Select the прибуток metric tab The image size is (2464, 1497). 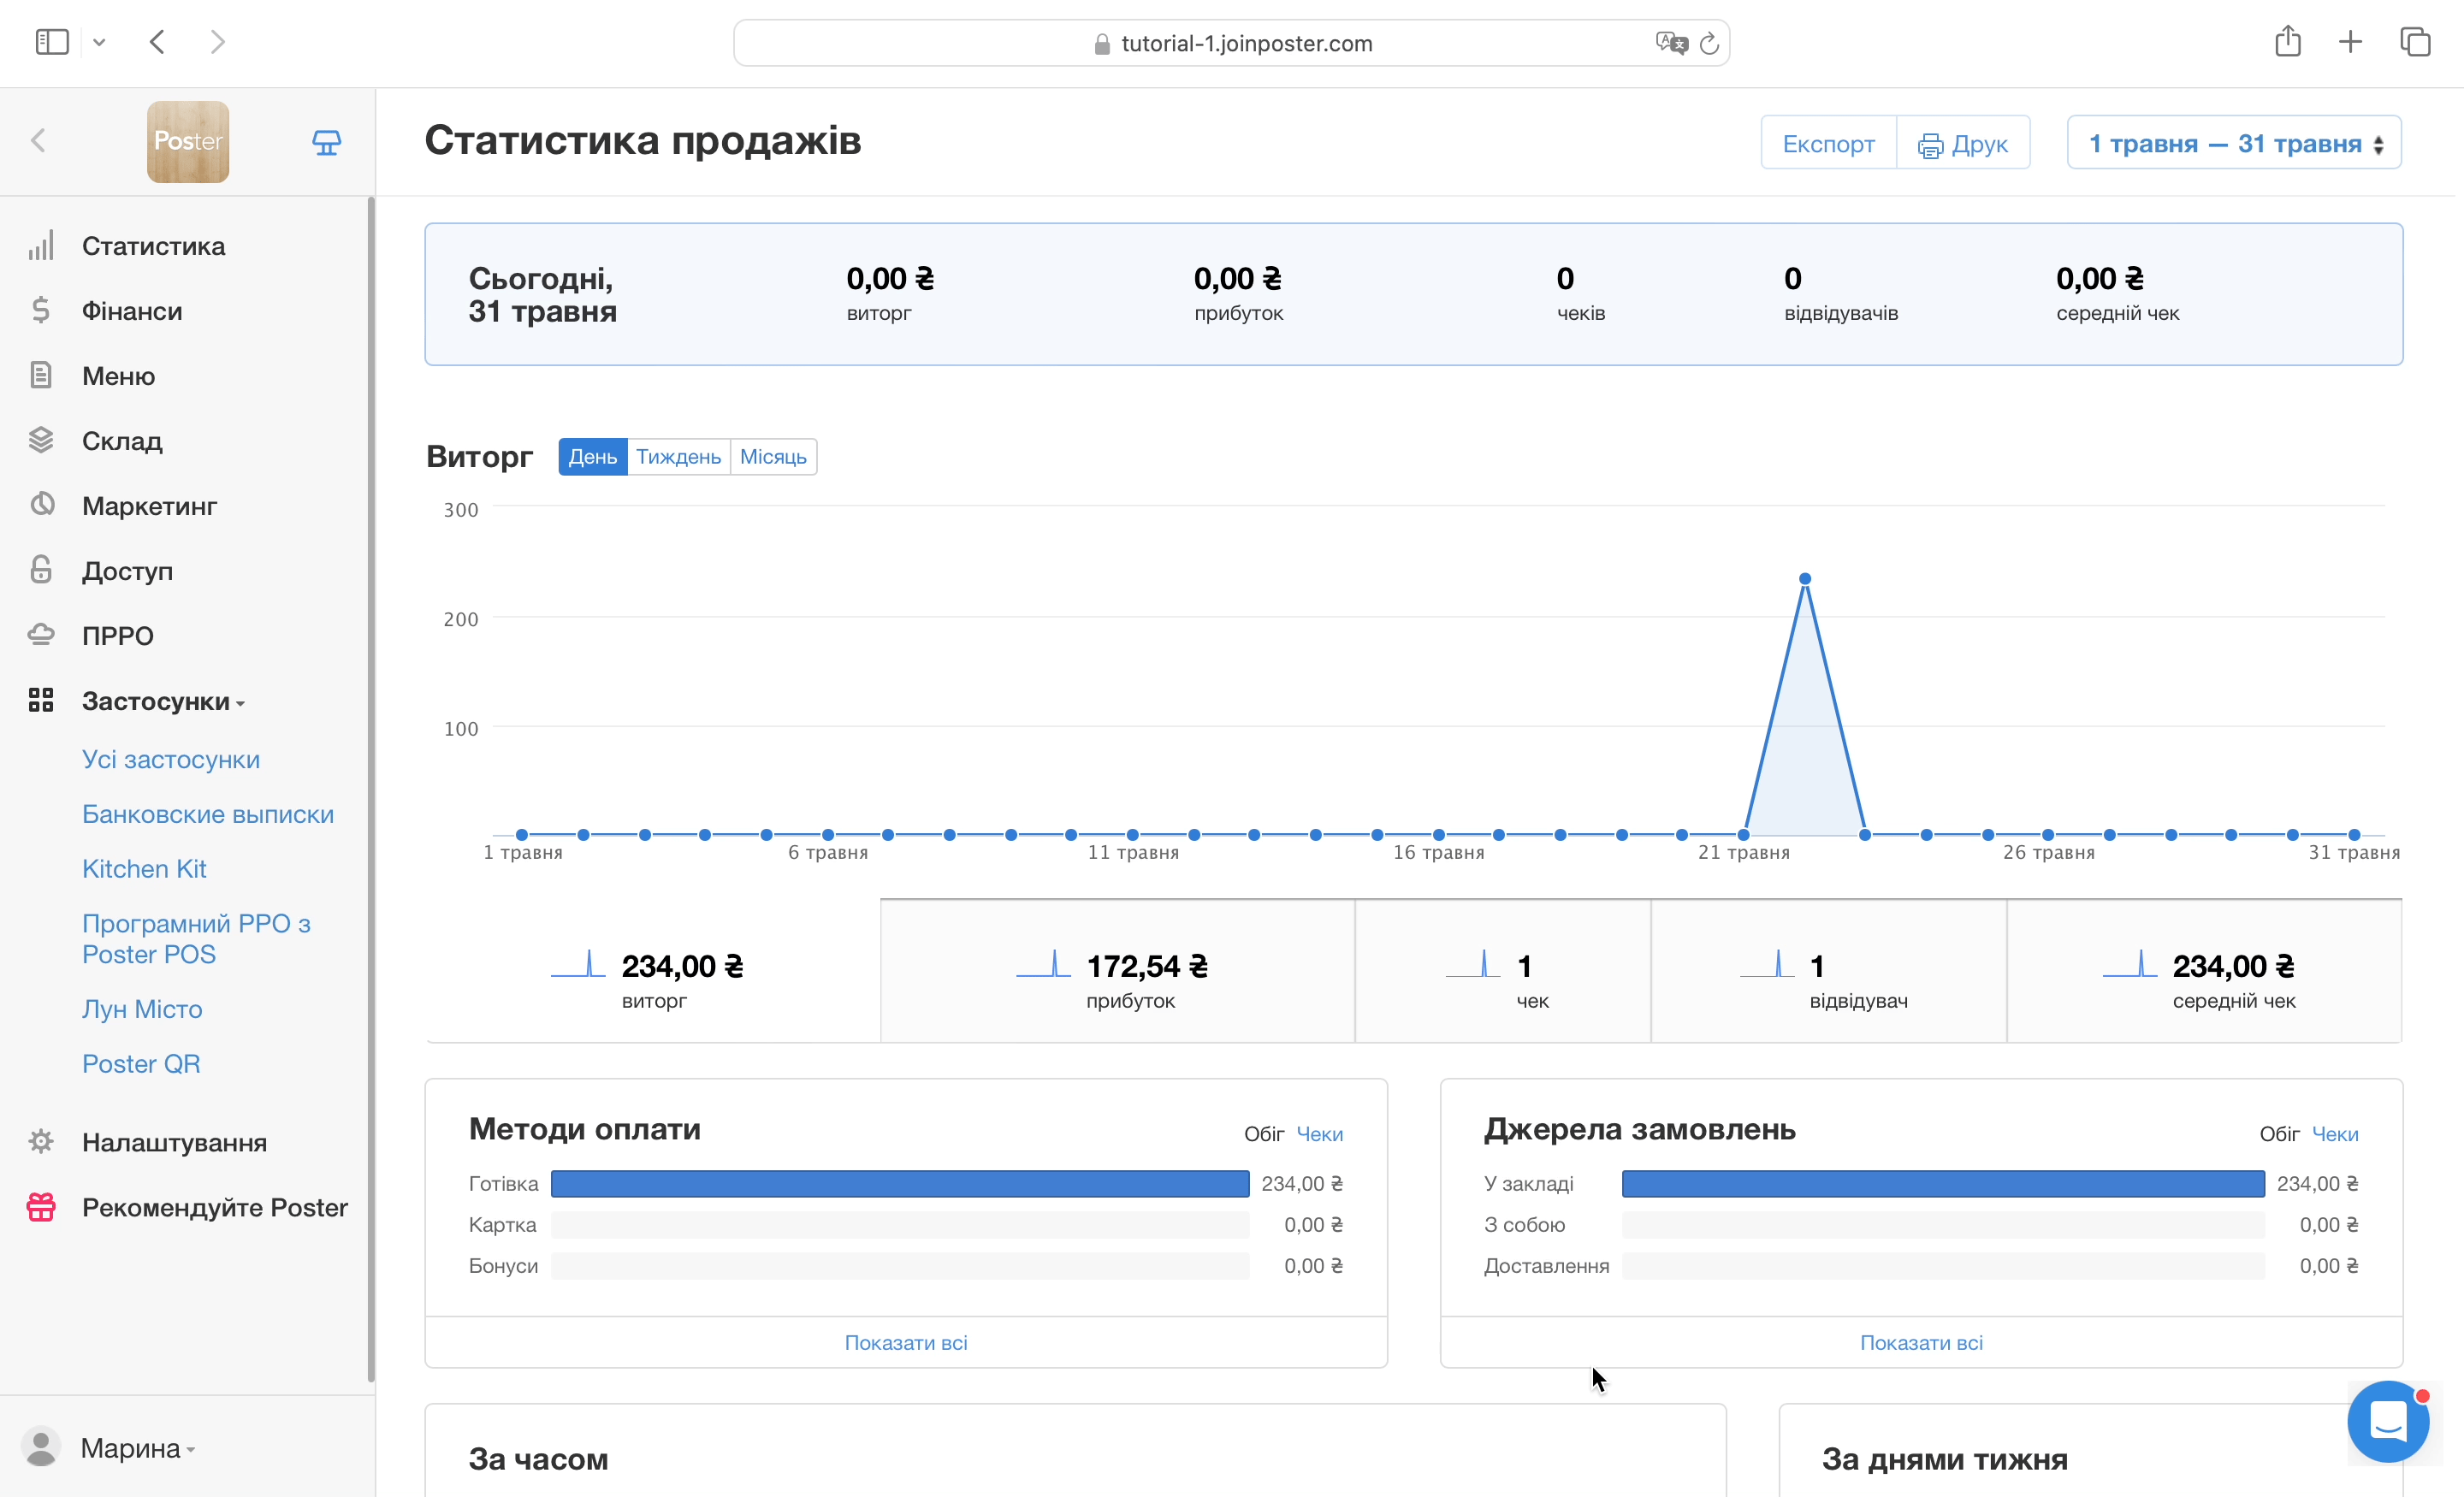pyautogui.click(x=1117, y=972)
